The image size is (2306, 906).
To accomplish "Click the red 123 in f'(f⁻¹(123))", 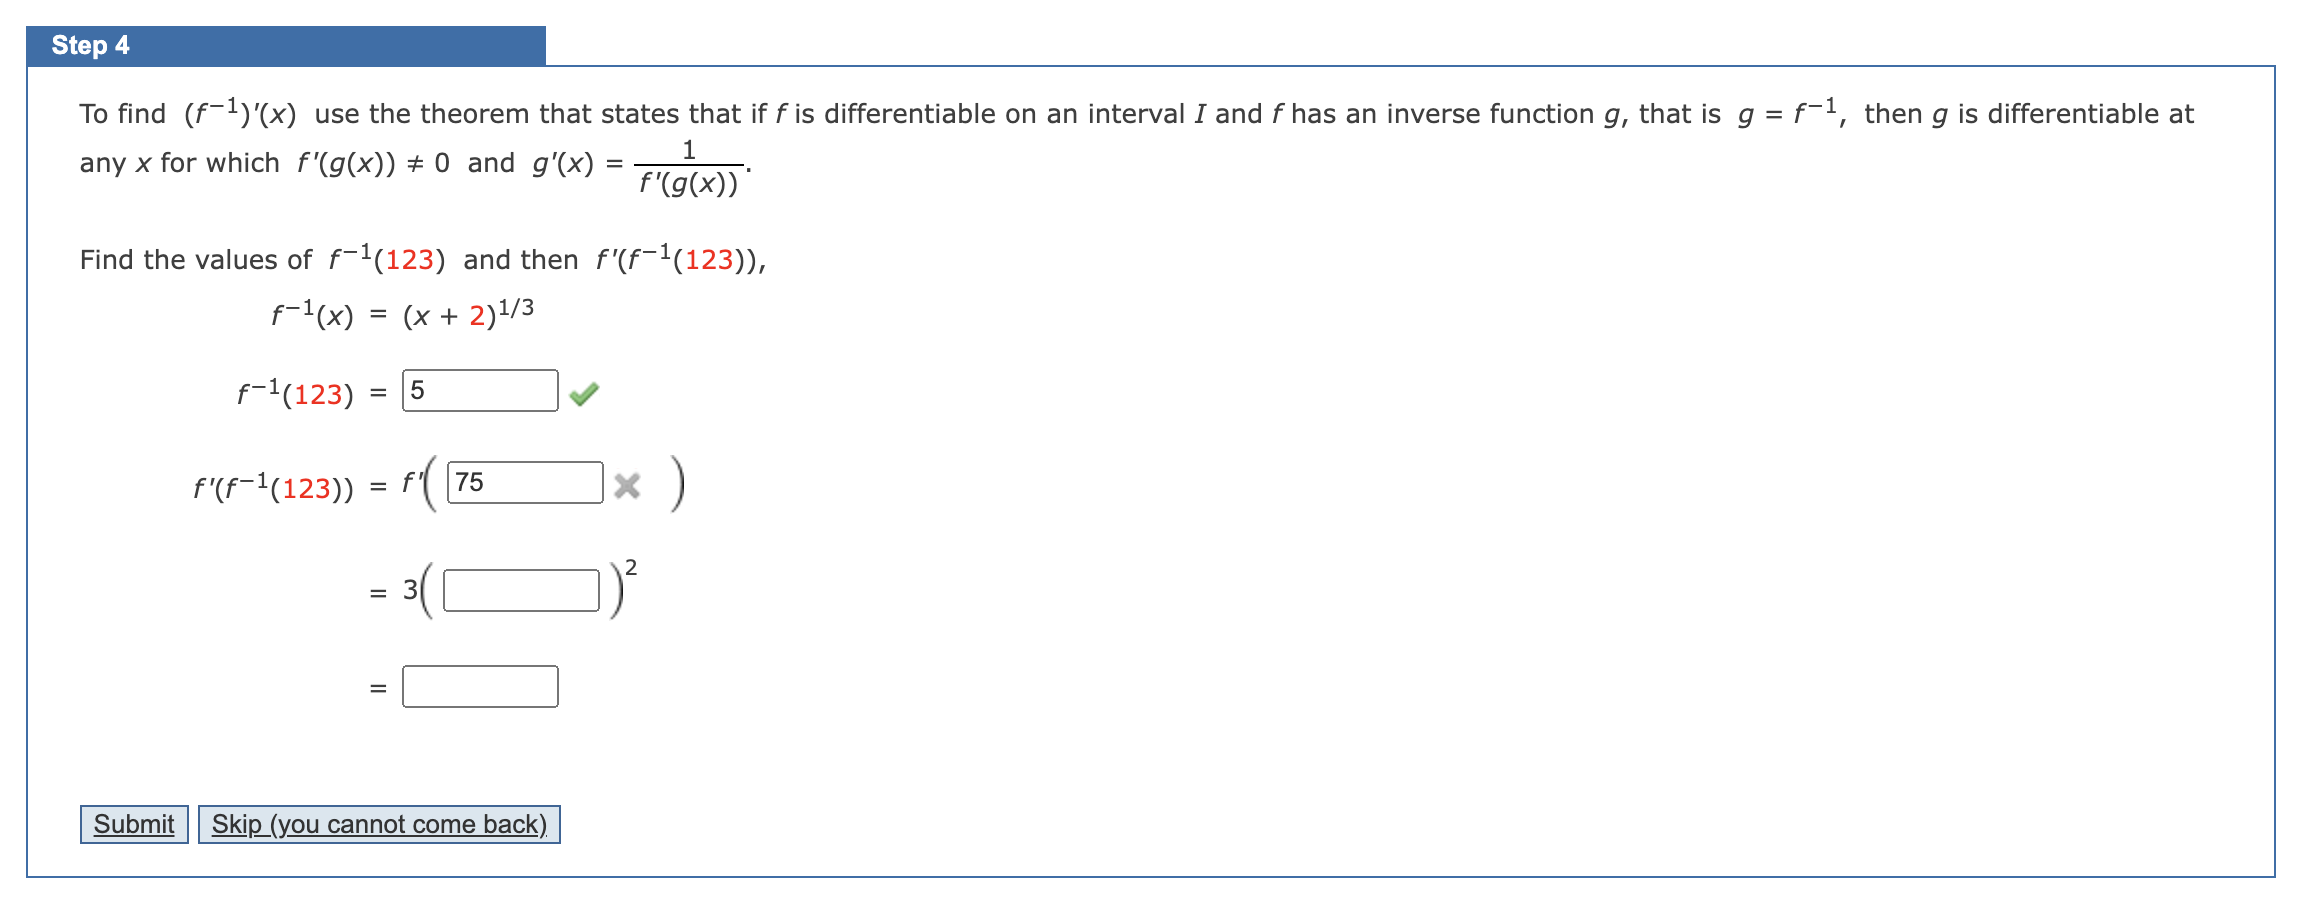I will [x=306, y=489].
